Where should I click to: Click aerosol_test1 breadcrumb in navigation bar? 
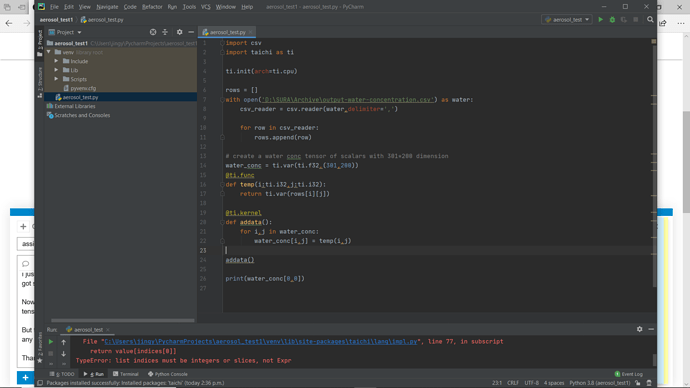click(56, 20)
